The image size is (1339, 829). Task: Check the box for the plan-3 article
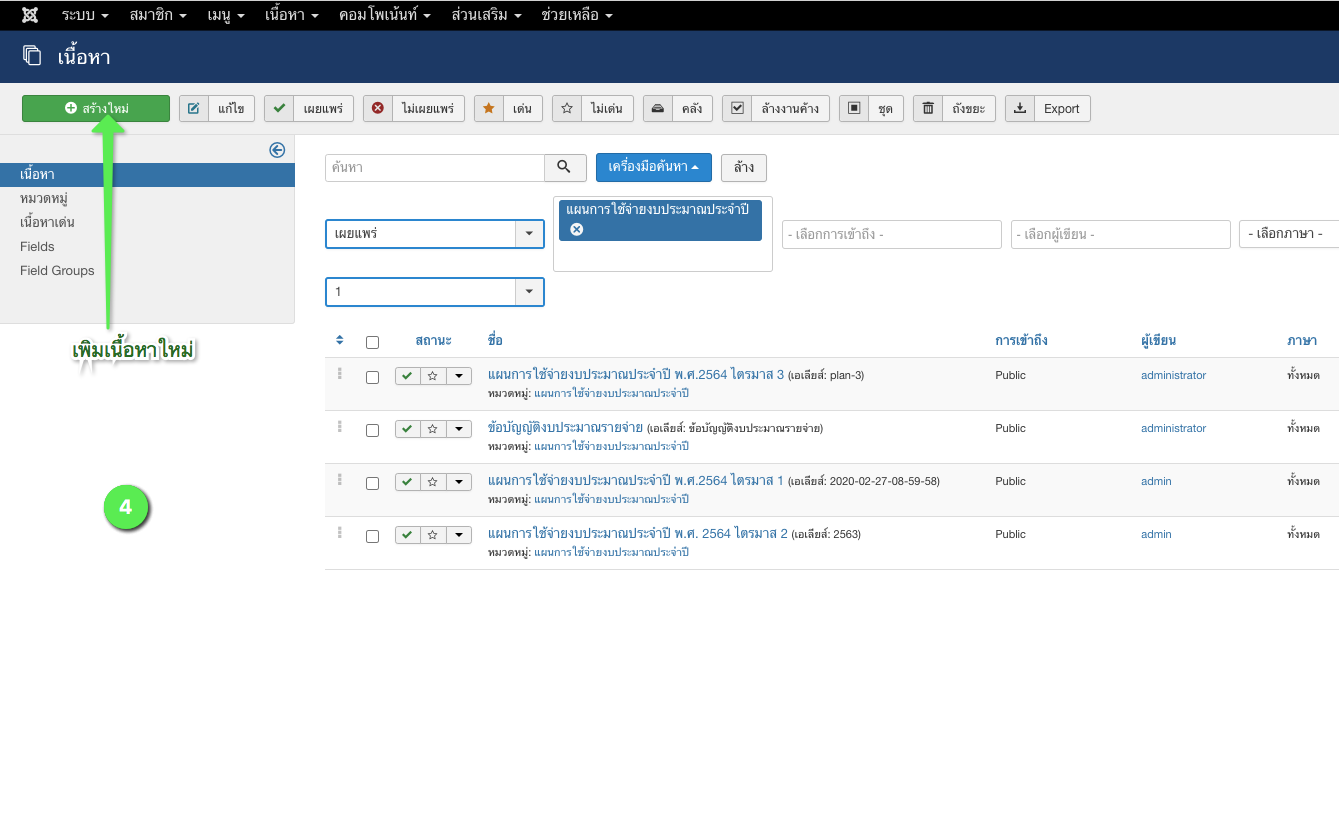pos(372,378)
